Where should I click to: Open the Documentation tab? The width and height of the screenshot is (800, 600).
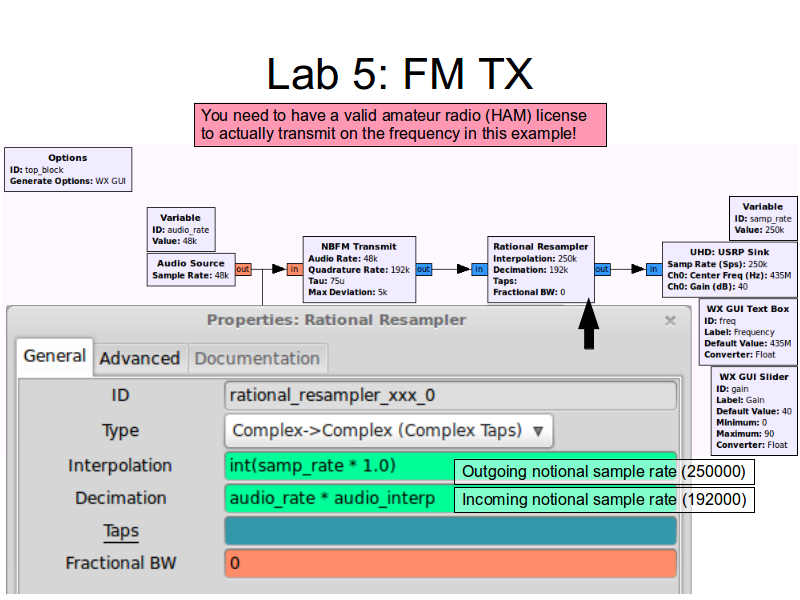click(x=257, y=358)
